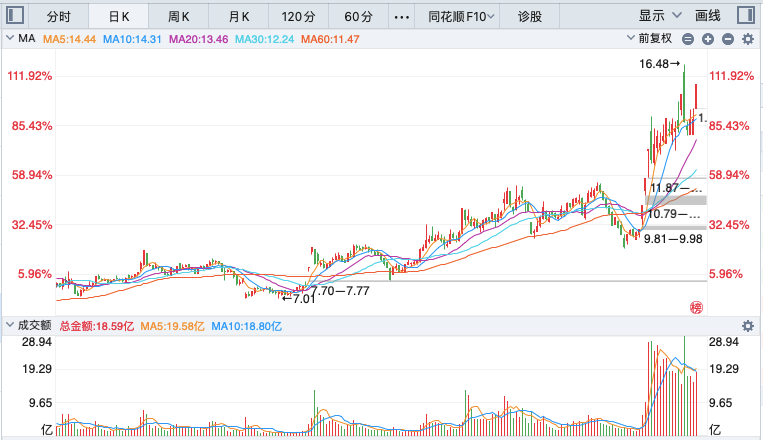Image resolution: width=763 pixels, height=440 pixels.
Task: Expand the 显示 display dropdown
Action: coord(660,16)
